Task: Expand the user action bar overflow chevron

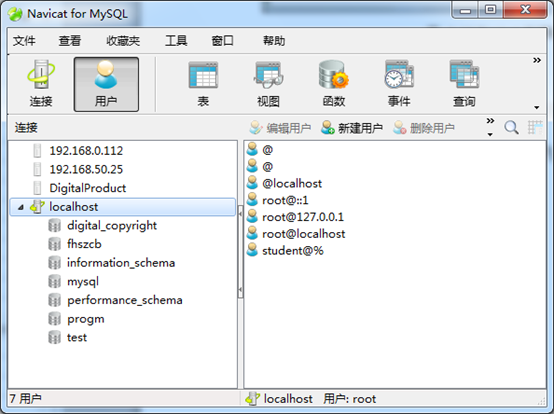Action: click(x=490, y=121)
